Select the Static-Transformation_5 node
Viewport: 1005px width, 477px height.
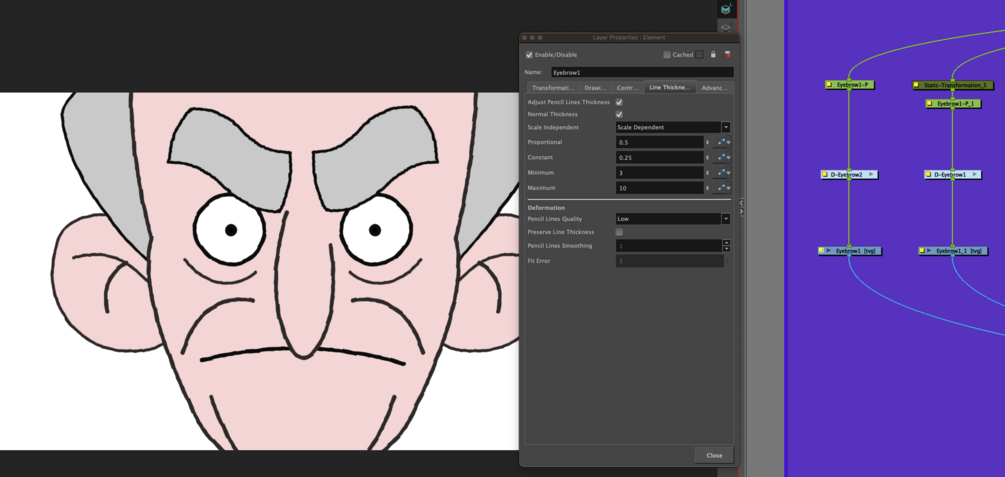(x=953, y=85)
